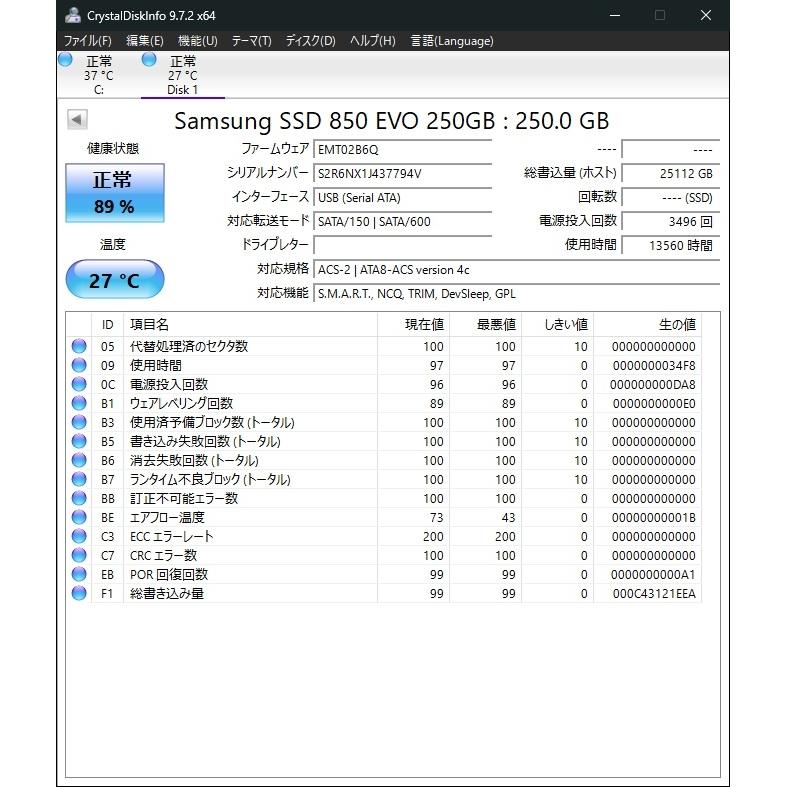
Task: Click the power on count value 3496 回
Action: point(671,221)
